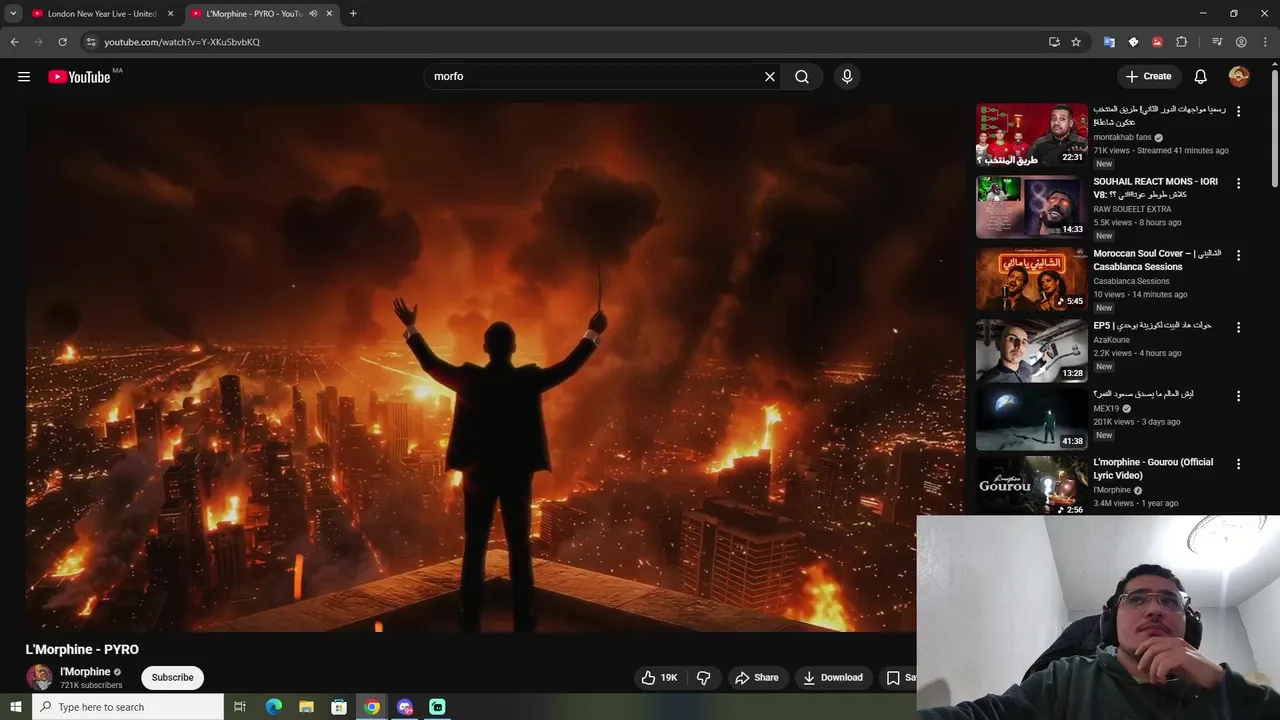Image resolution: width=1280 pixels, height=720 pixels.
Task: Click the PYRO video player
Action: [x=495, y=367]
